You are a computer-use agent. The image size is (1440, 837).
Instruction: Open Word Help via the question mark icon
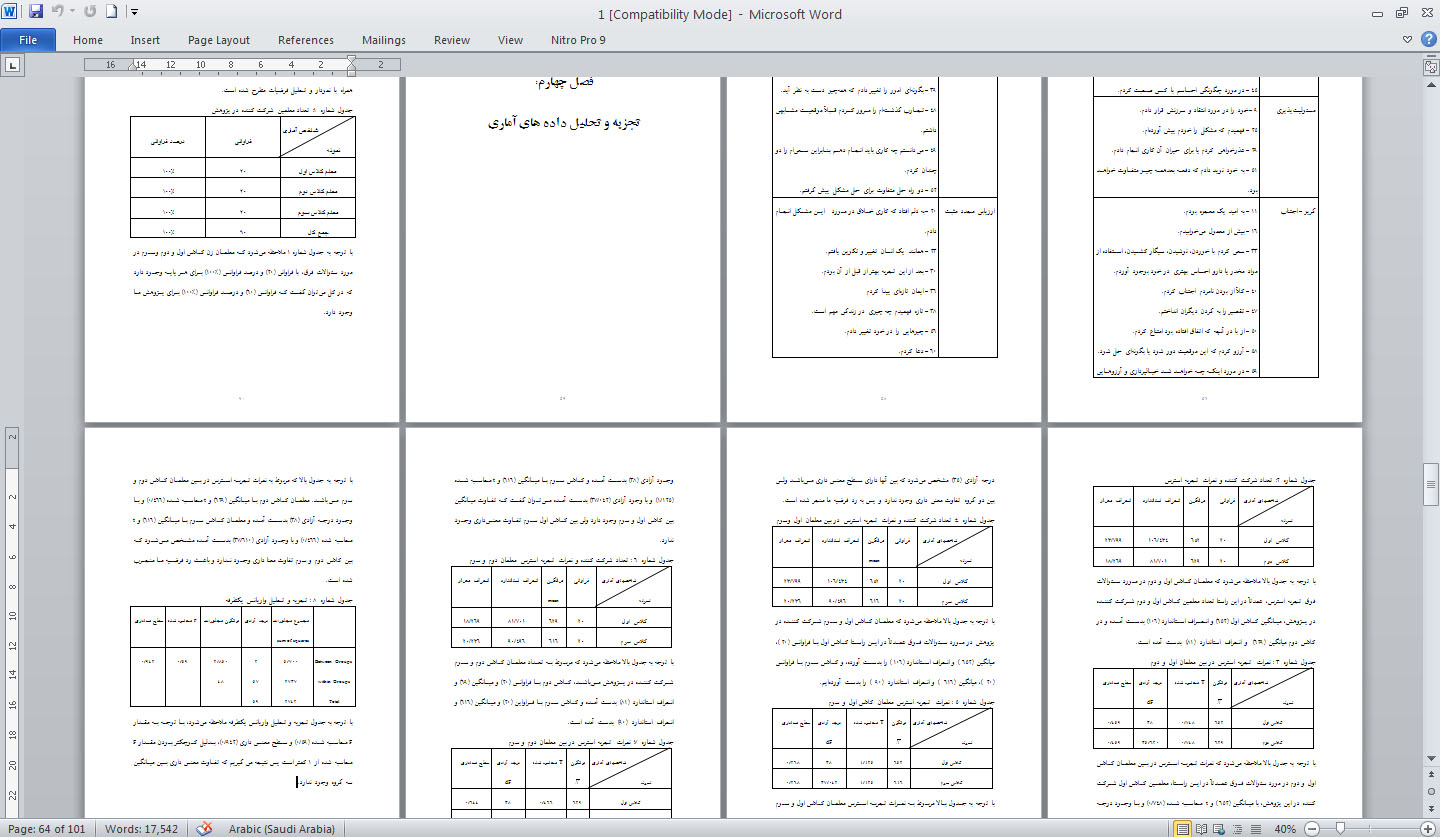tap(1426, 40)
